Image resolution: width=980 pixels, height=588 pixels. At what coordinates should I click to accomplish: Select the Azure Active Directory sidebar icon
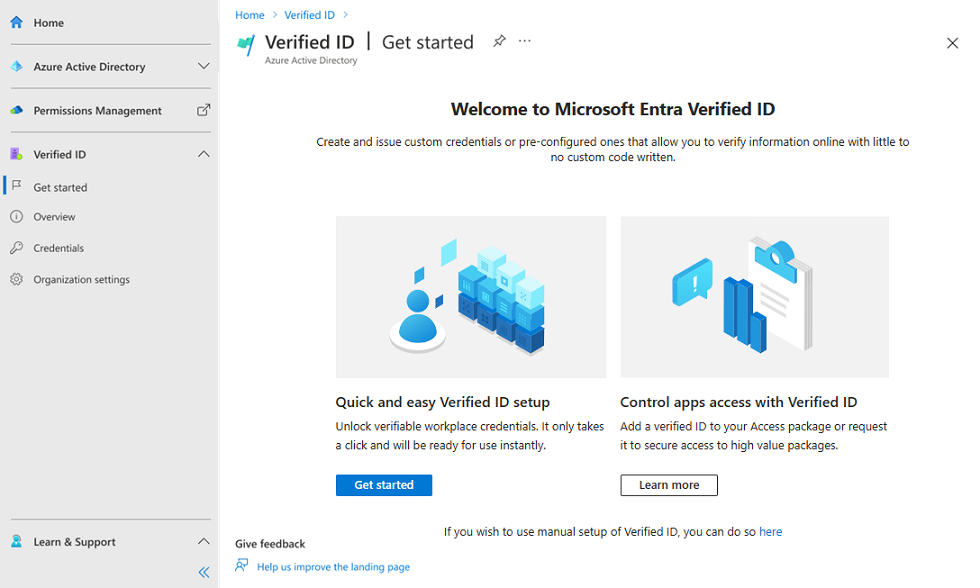[14, 66]
